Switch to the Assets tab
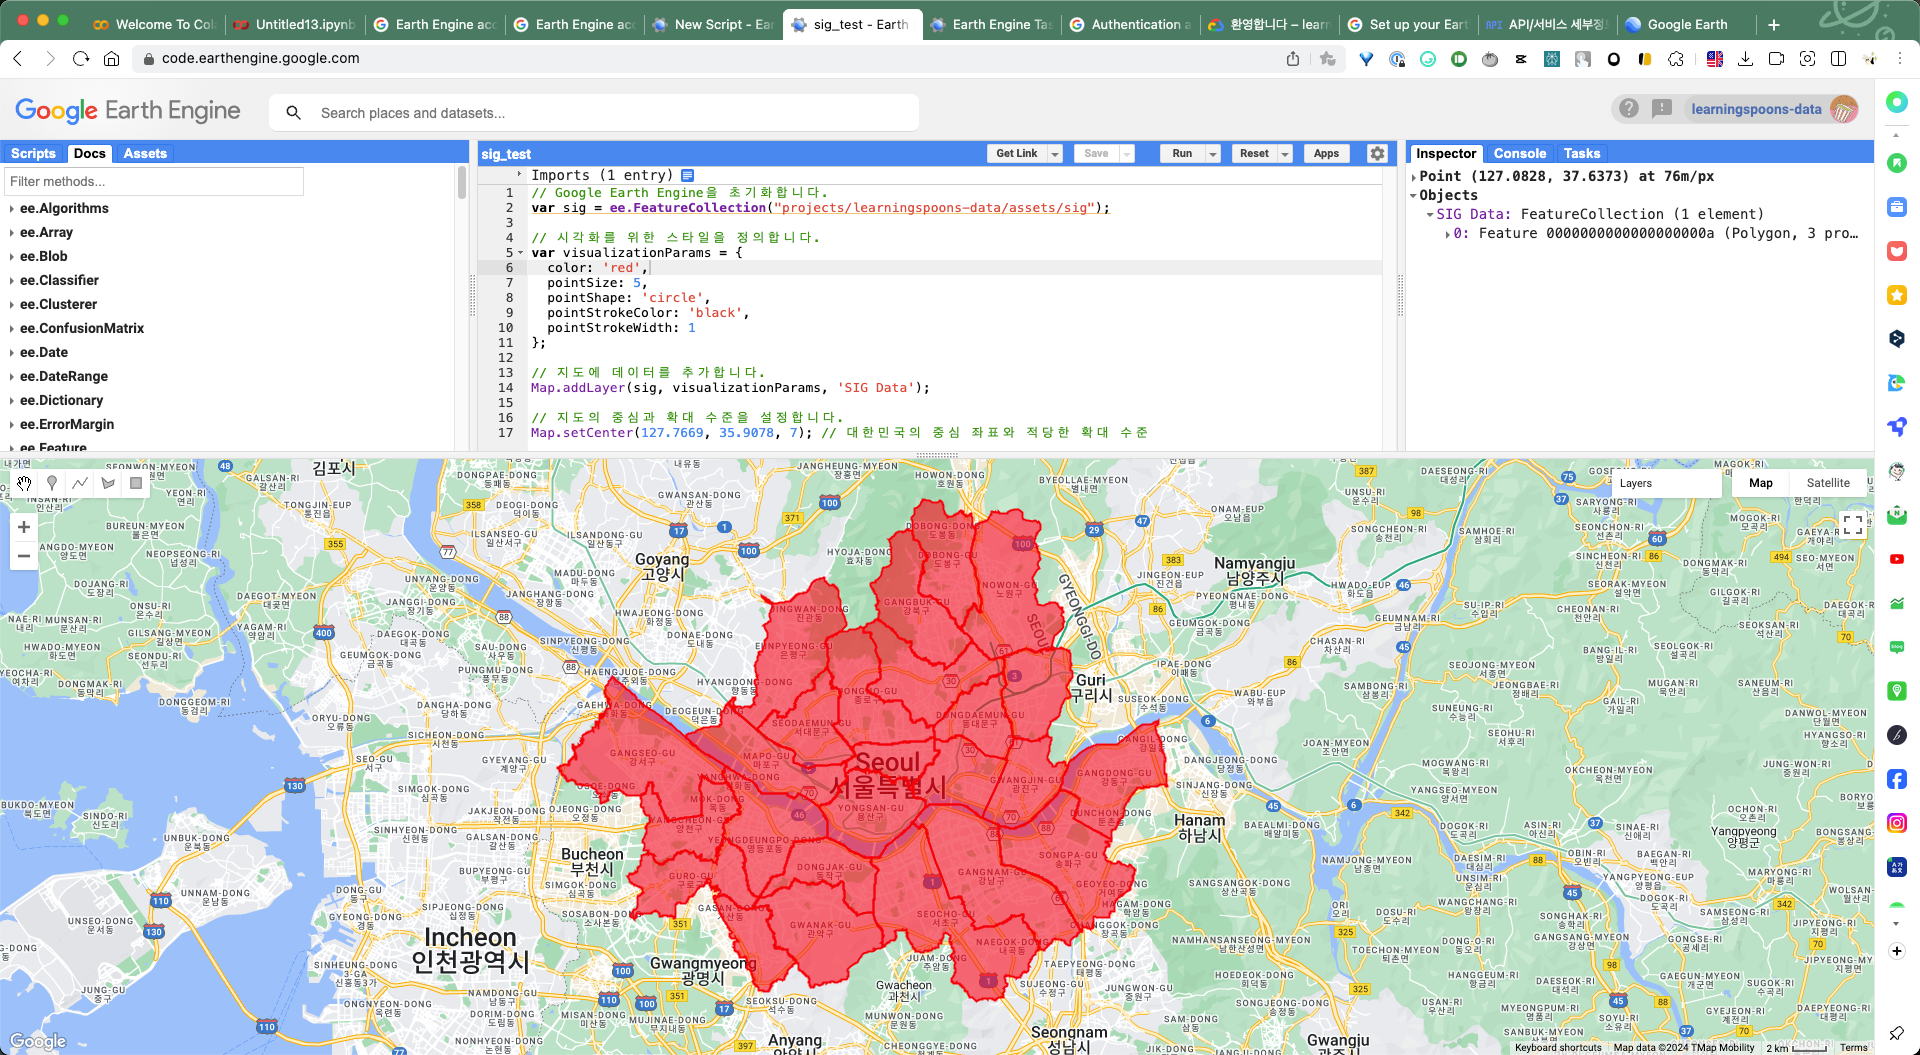Image resolution: width=1920 pixels, height=1055 pixels. (145, 153)
